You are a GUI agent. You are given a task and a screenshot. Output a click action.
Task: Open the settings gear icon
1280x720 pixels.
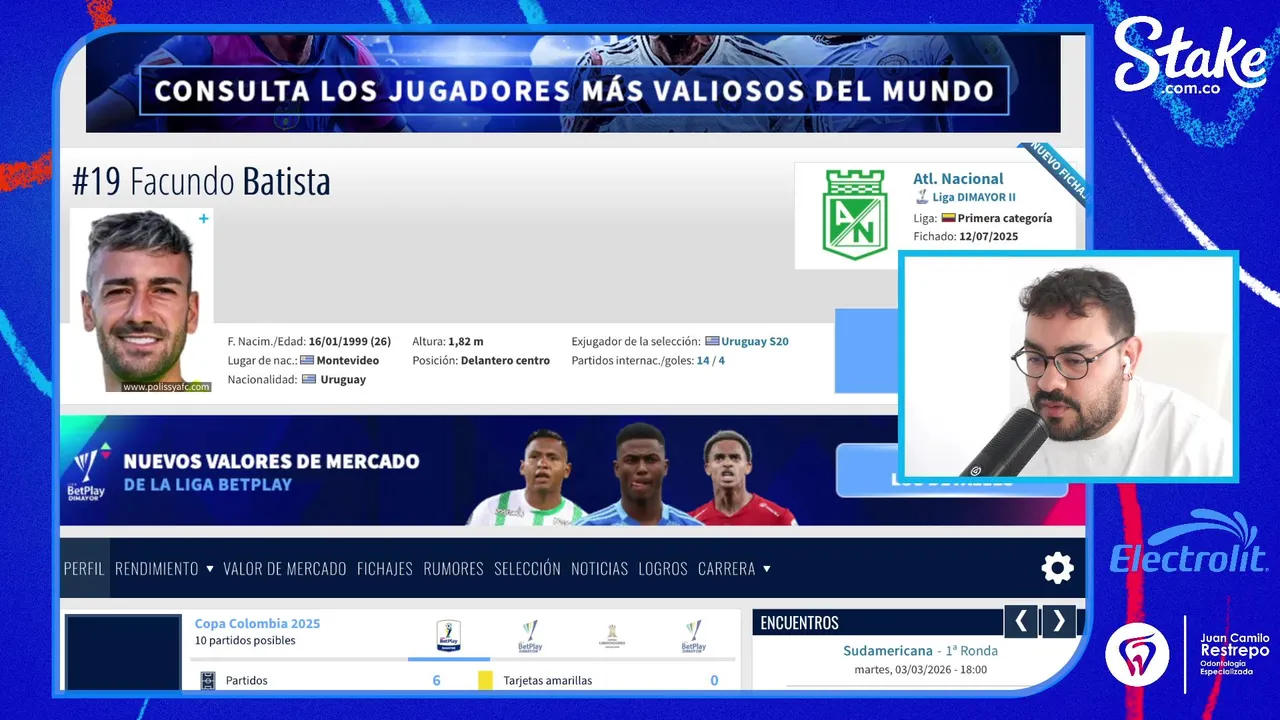1057,568
